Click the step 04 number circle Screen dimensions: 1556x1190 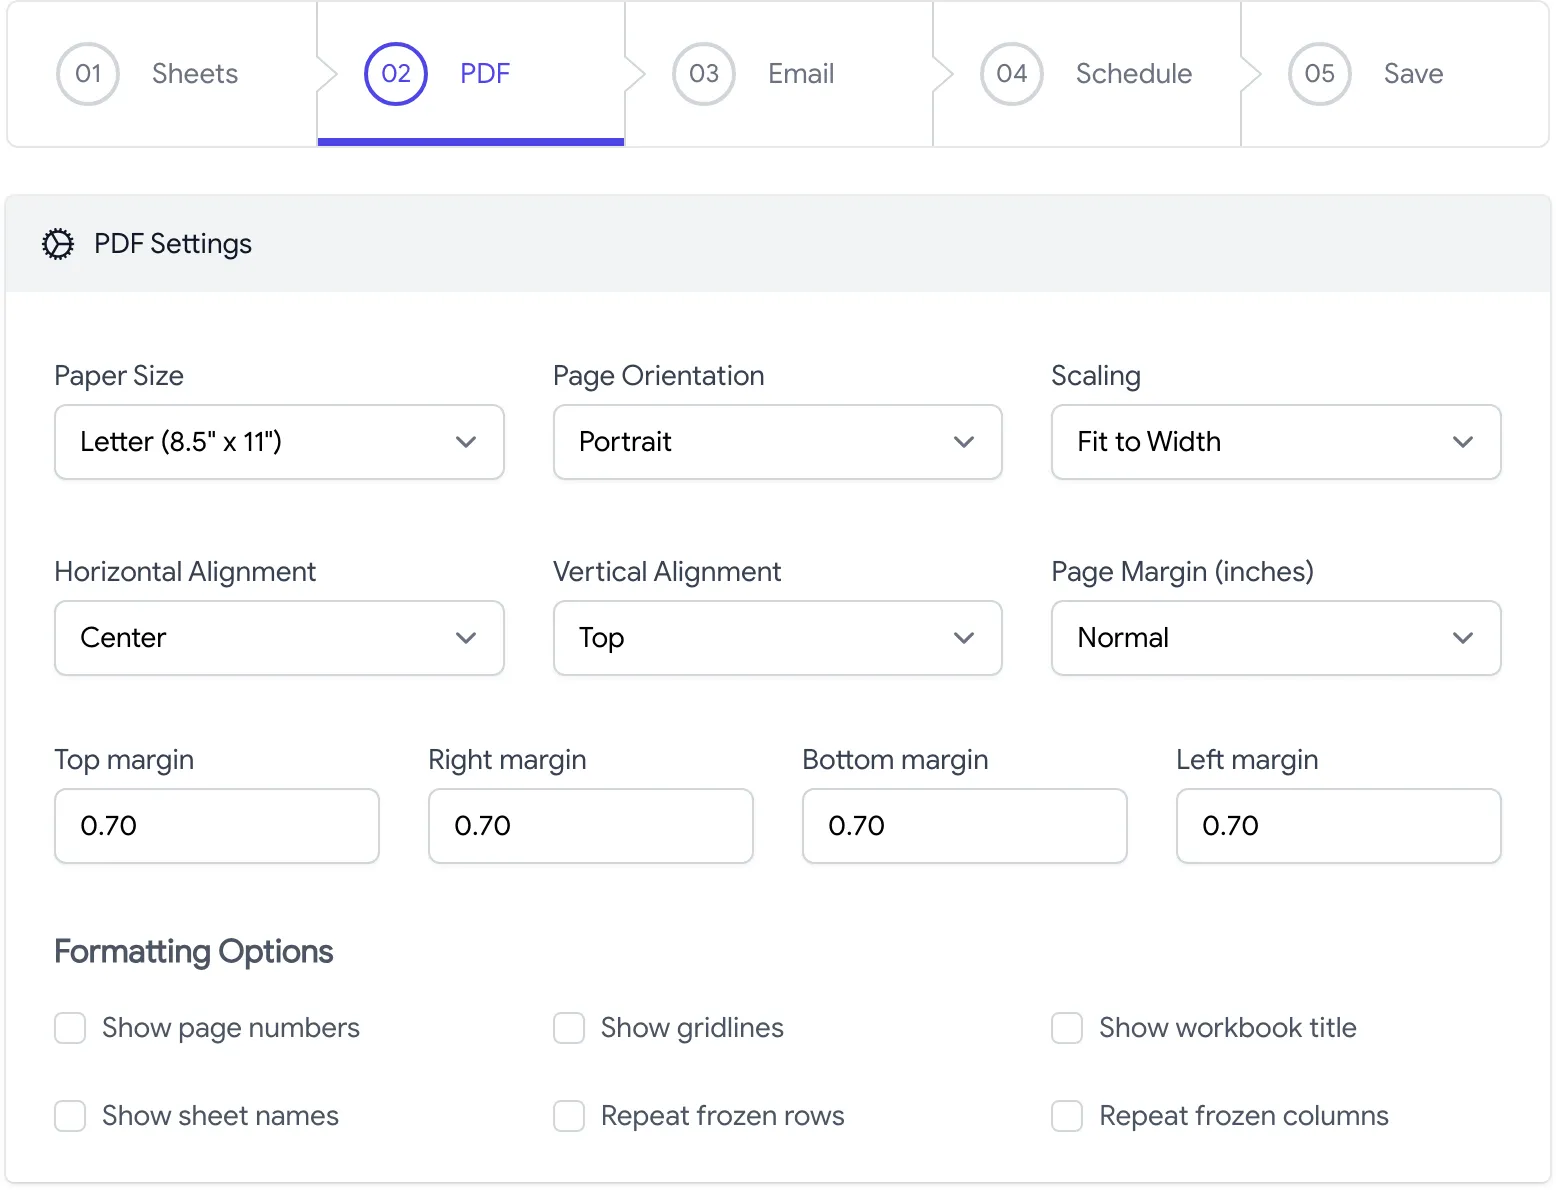pos(1012,74)
